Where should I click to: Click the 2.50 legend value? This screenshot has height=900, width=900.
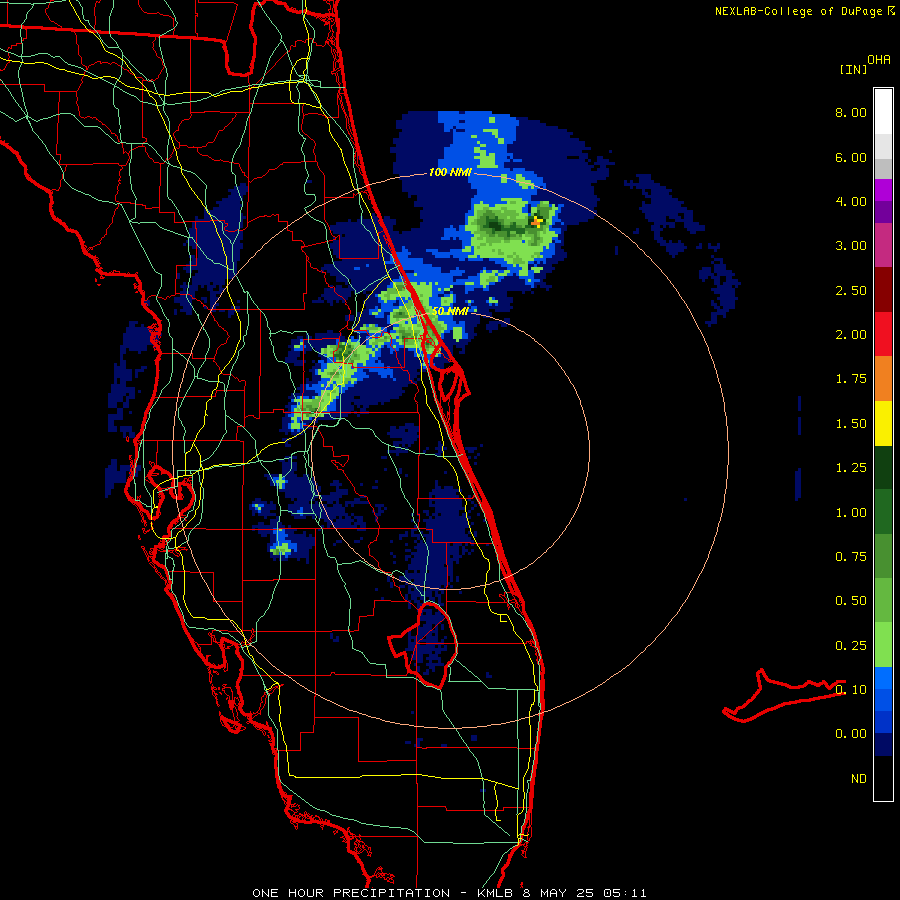click(851, 290)
